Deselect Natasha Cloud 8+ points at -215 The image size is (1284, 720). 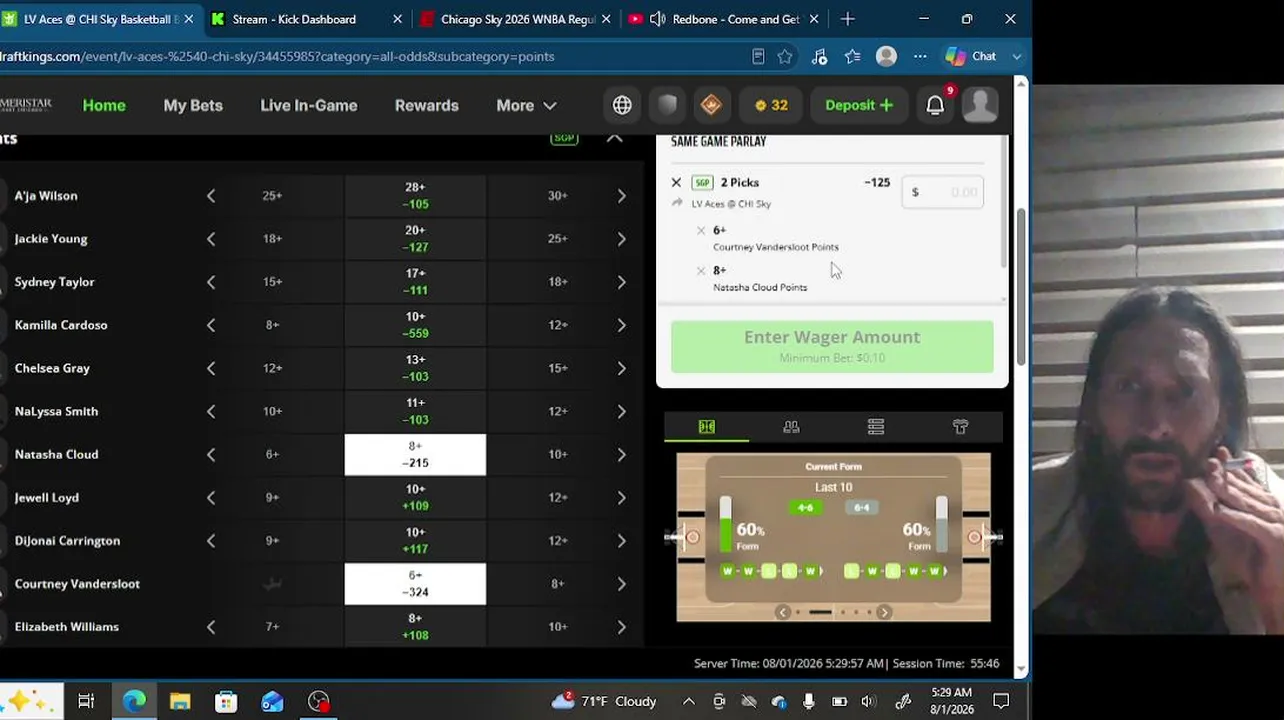tap(416, 454)
